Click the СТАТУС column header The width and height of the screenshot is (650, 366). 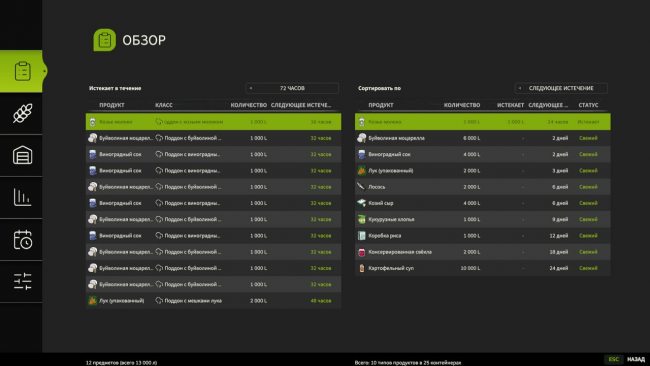(588, 105)
